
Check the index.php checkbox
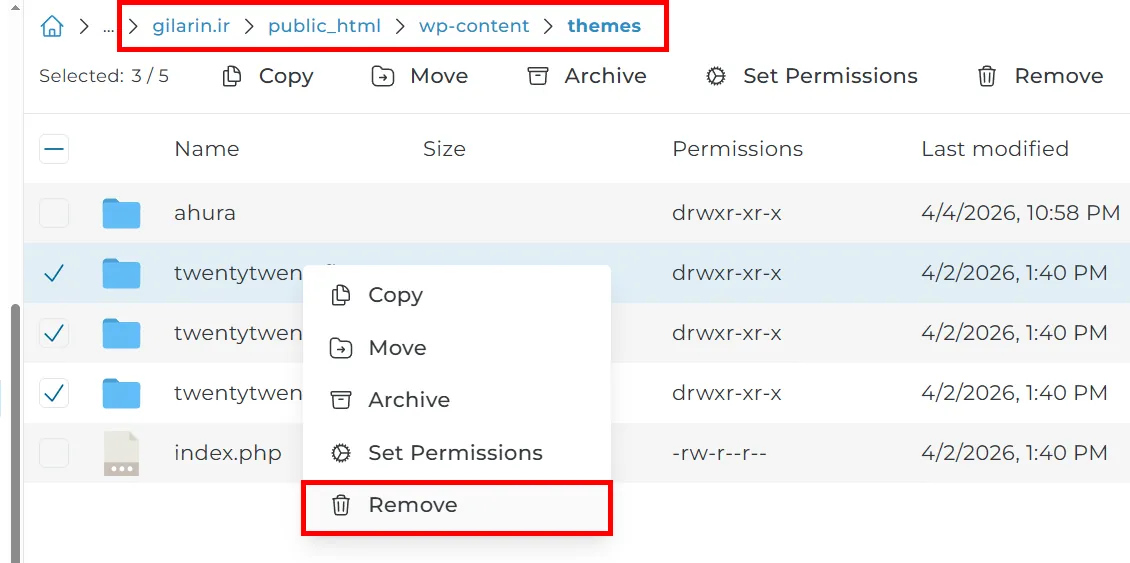pyautogui.click(x=54, y=453)
